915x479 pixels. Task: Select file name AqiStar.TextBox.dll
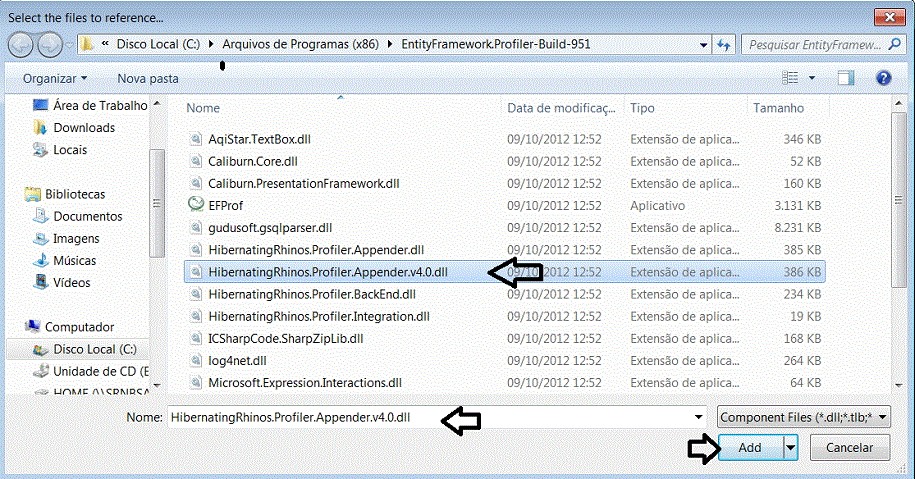tap(259, 139)
